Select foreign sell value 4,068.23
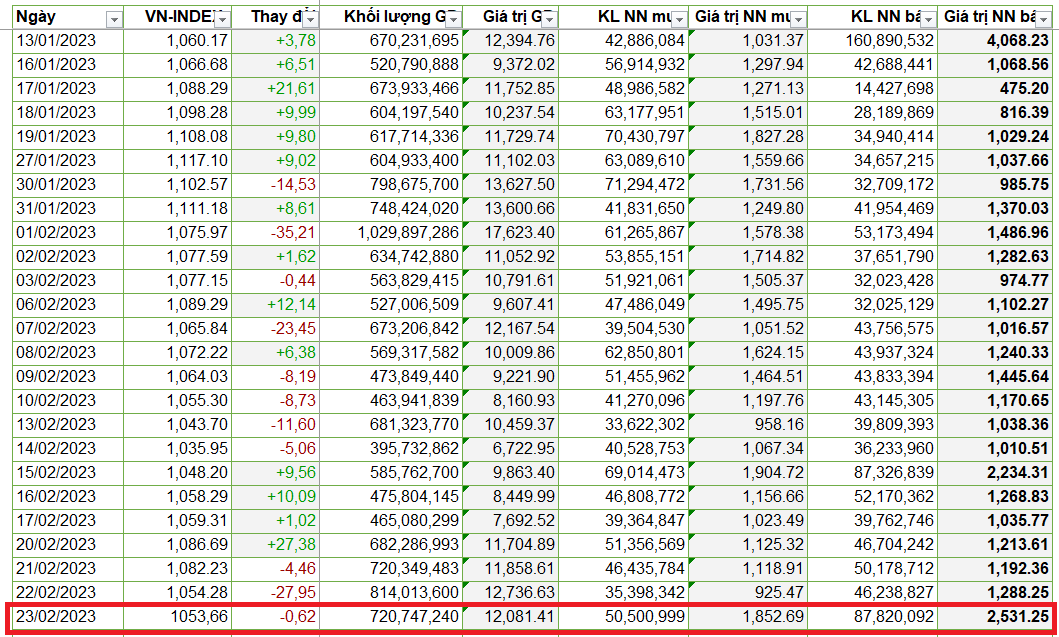 pos(996,41)
